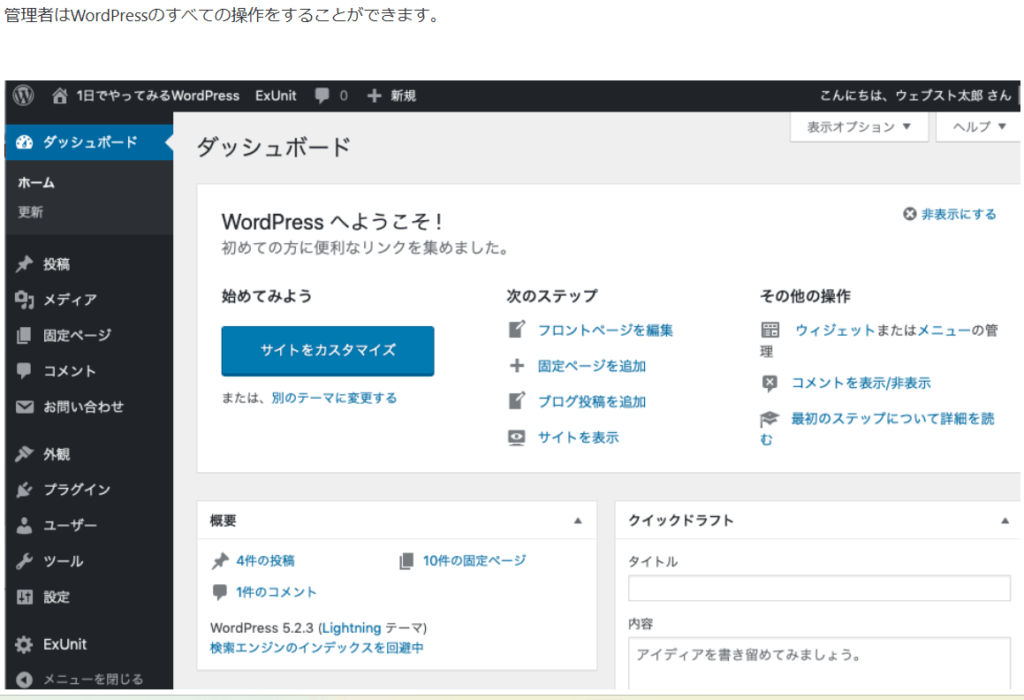Open 更新 submenu under dashboard
The width and height of the screenshot is (1024, 700).
click(31, 212)
